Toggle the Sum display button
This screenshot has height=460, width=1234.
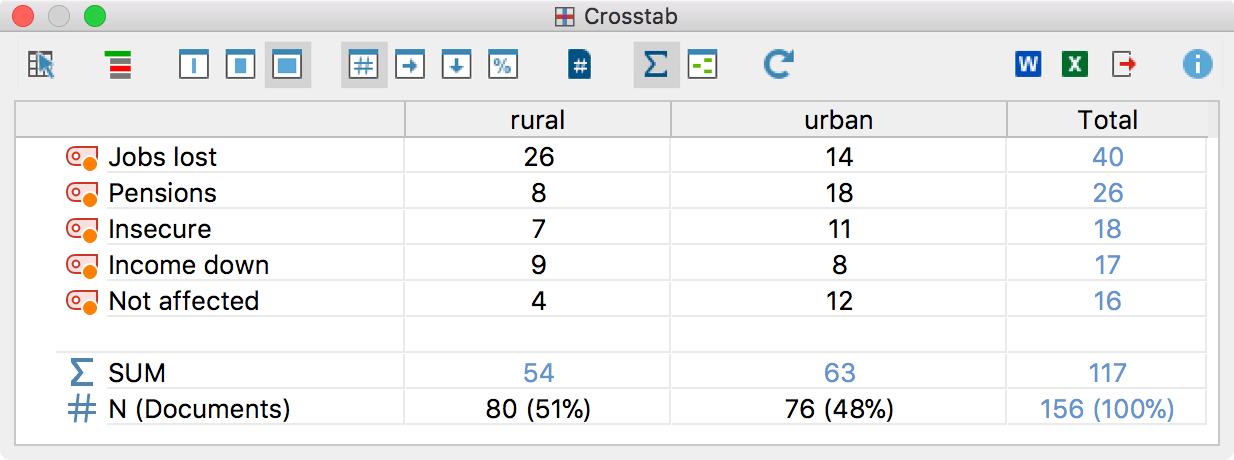tap(656, 66)
